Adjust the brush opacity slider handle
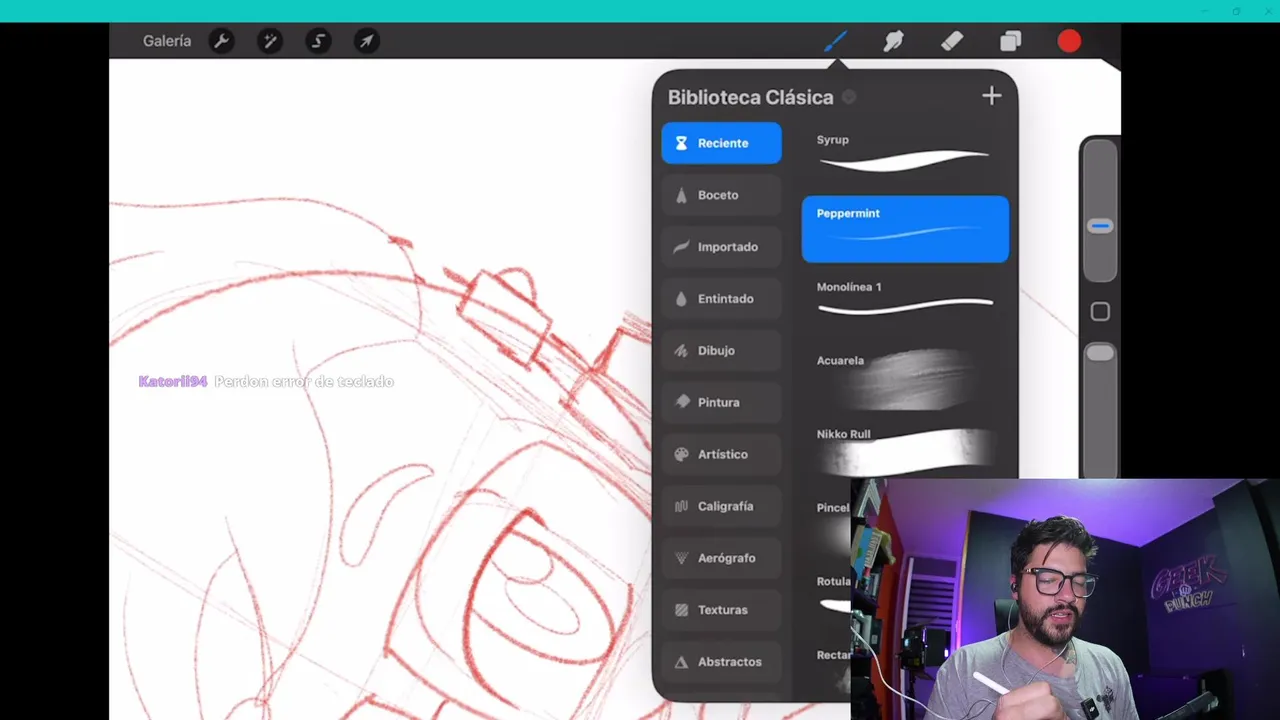Screen dimensions: 1280x720 point(1100,353)
